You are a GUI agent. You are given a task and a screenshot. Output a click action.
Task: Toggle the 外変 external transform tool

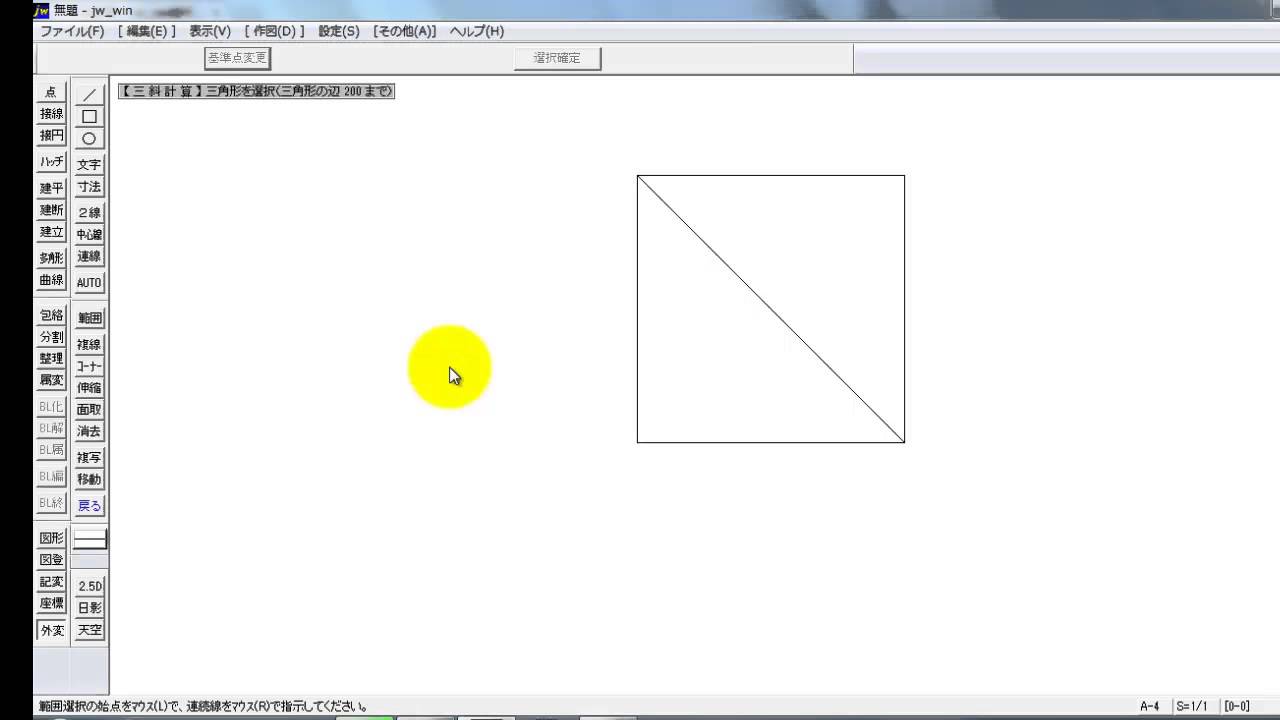51,630
